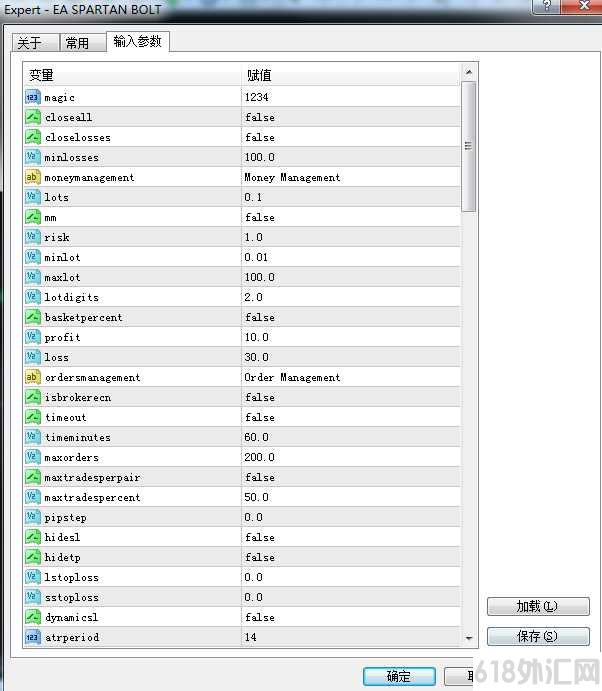Select the basketpercent value false
Viewport: 602px width, 691px height.
pos(260,317)
